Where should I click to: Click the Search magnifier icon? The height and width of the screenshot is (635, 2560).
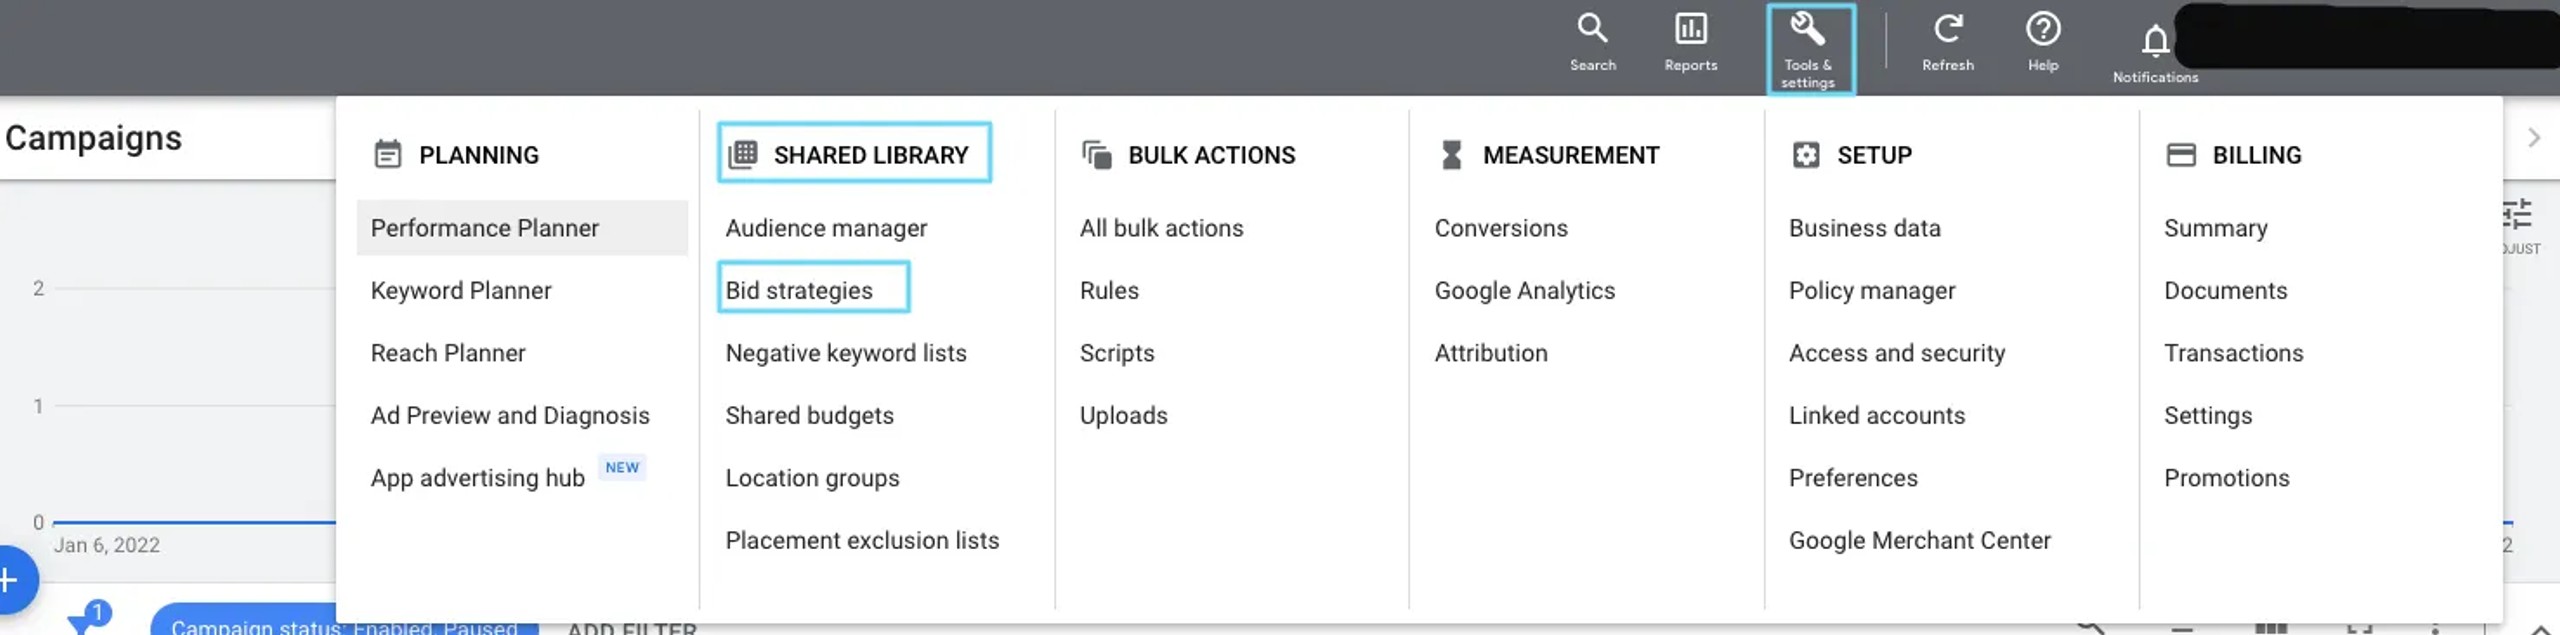tap(1592, 30)
